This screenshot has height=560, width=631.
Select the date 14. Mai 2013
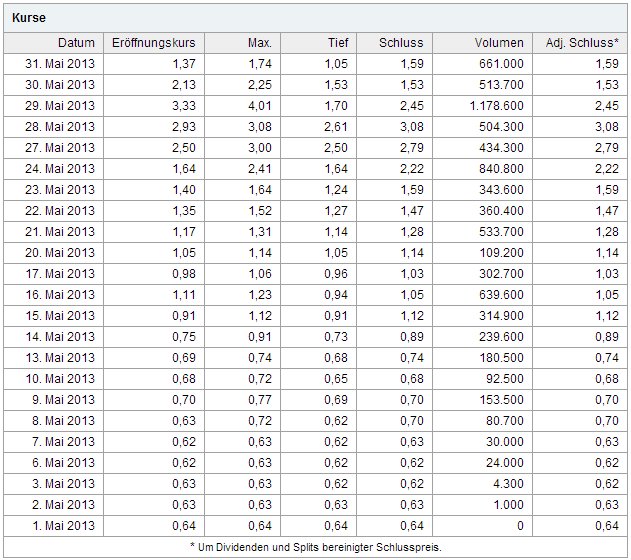[60, 336]
